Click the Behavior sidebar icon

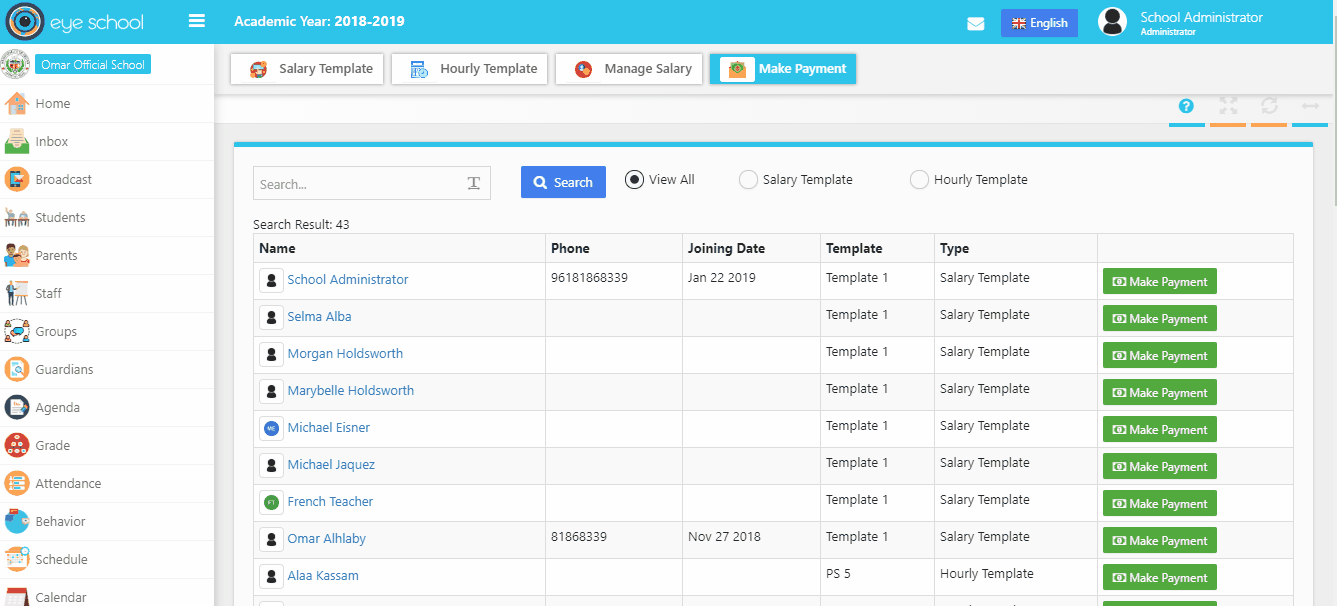tap(16, 521)
